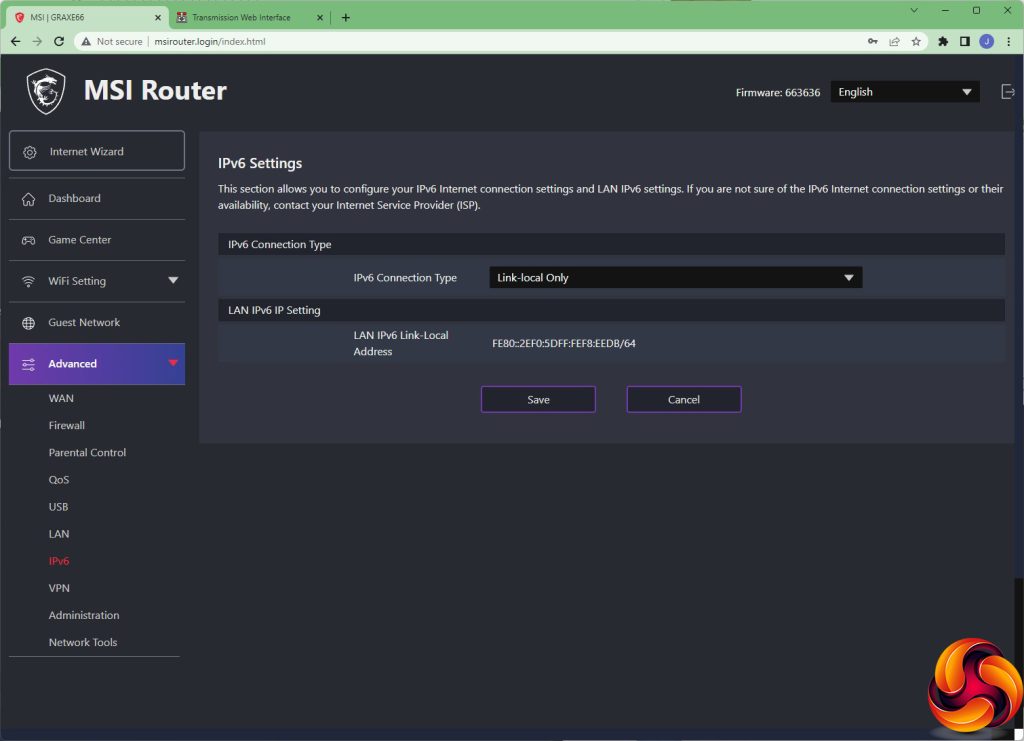1024x741 pixels.
Task: Open Administration settings
Action: [84, 615]
